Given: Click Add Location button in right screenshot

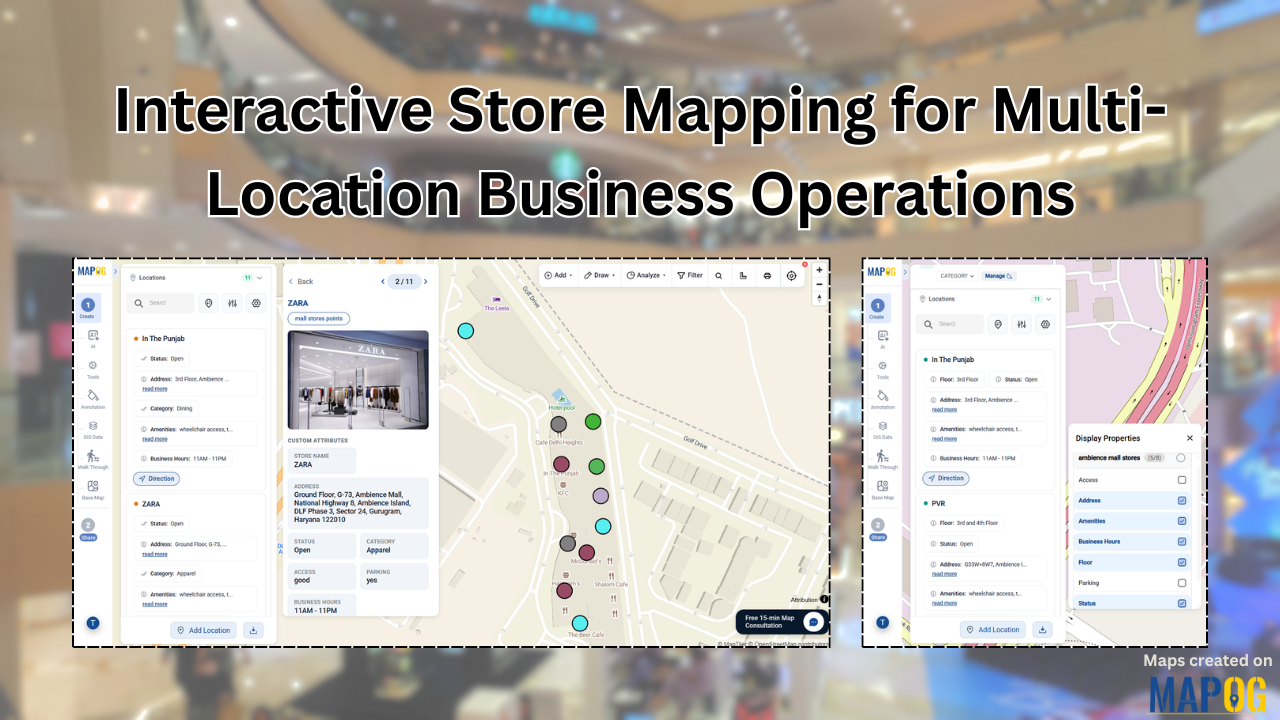Looking at the screenshot, I should (993, 630).
